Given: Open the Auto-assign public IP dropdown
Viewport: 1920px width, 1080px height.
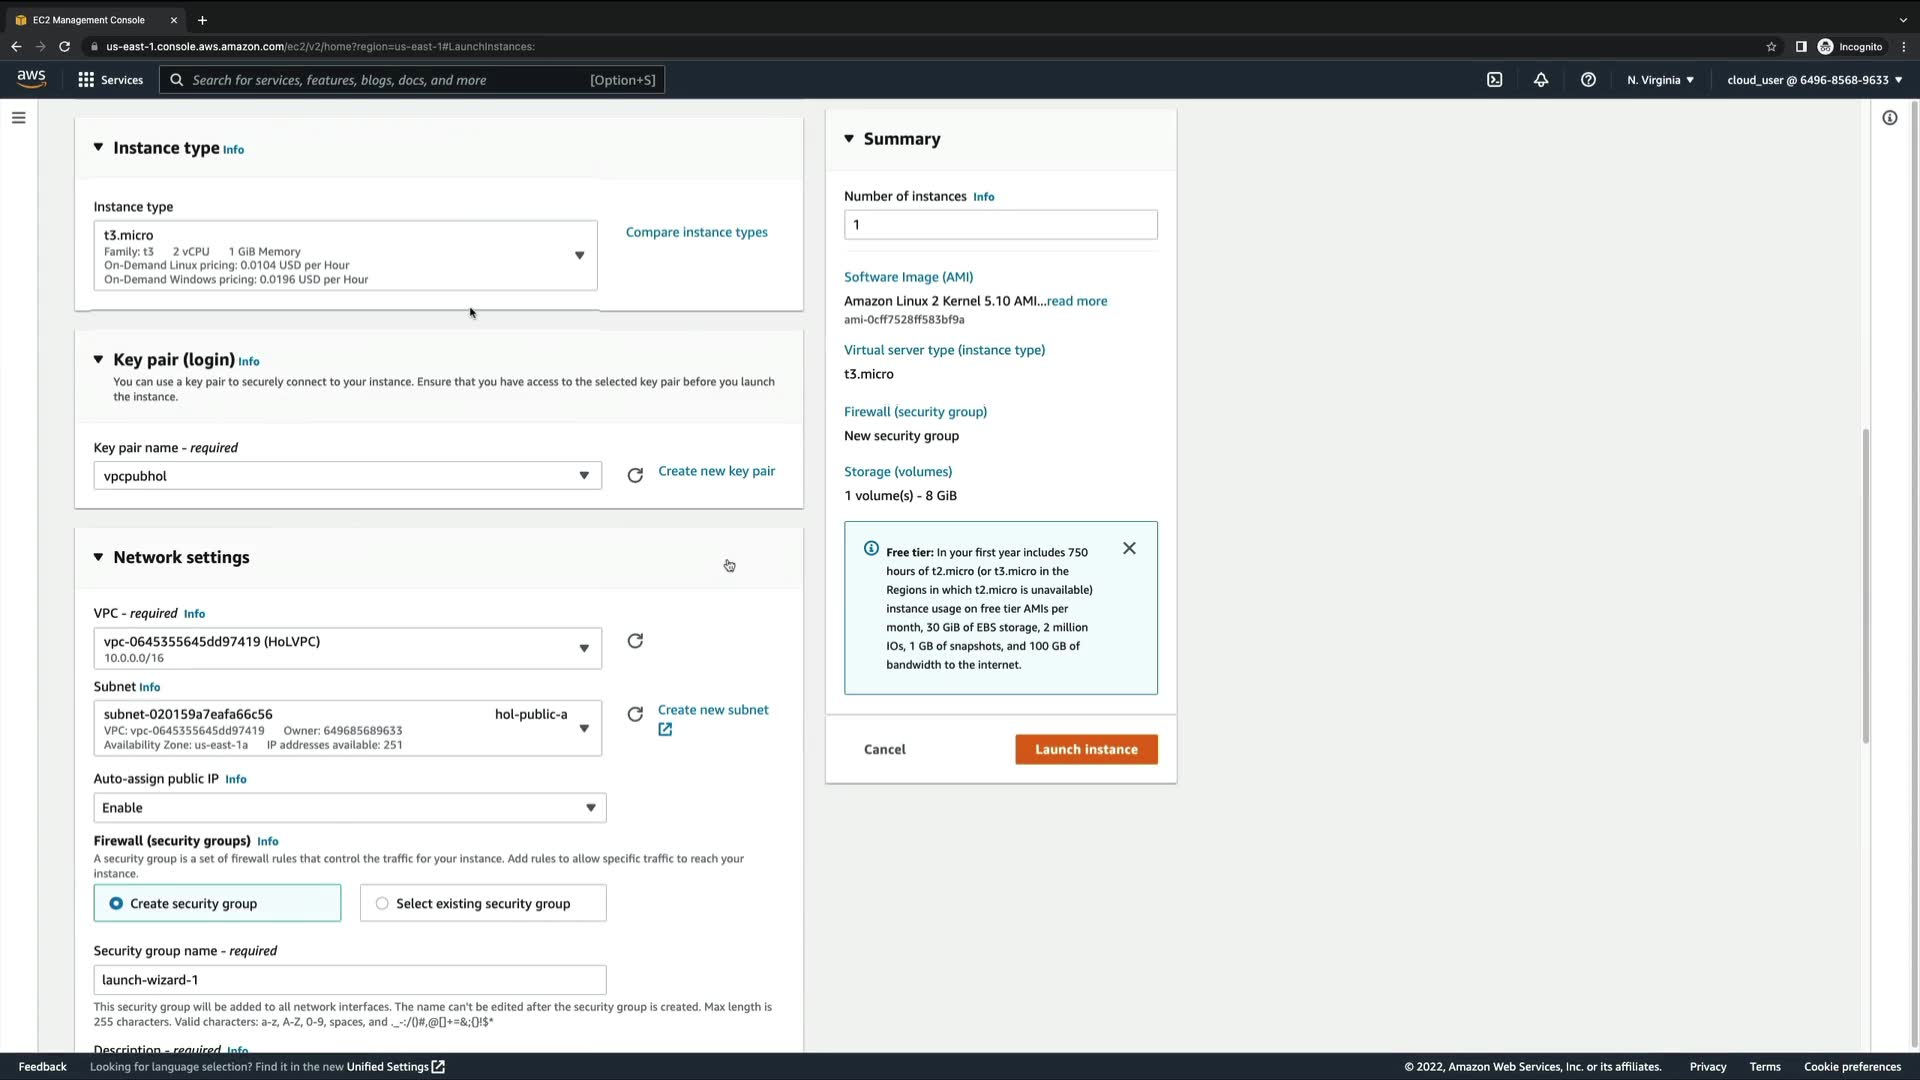Looking at the screenshot, I should [x=349, y=808].
